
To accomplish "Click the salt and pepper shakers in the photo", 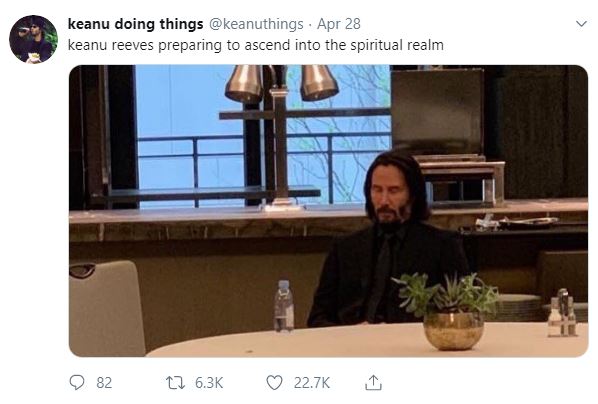I will click(x=563, y=313).
